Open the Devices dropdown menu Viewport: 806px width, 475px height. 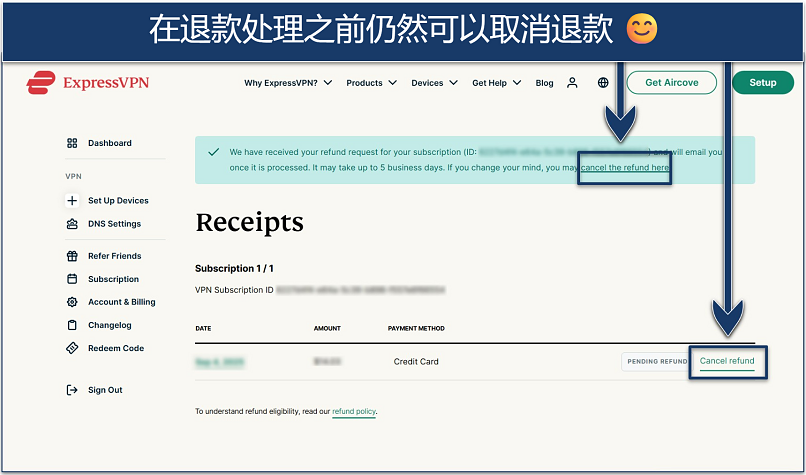pyautogui.click(x=434, y=83)
